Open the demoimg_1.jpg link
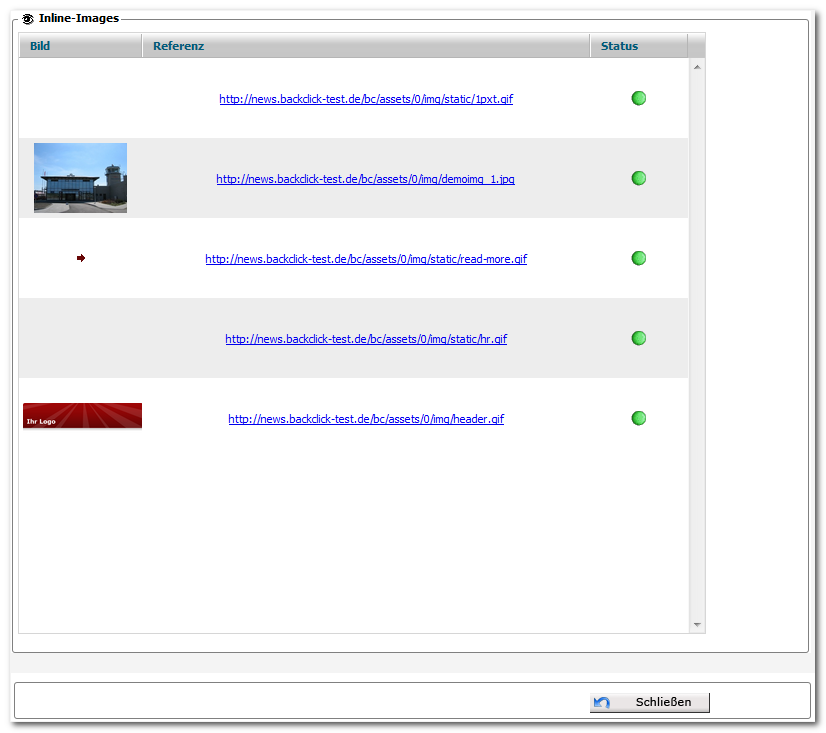Viewport: 826px width, 733px height. coord(366,179)
